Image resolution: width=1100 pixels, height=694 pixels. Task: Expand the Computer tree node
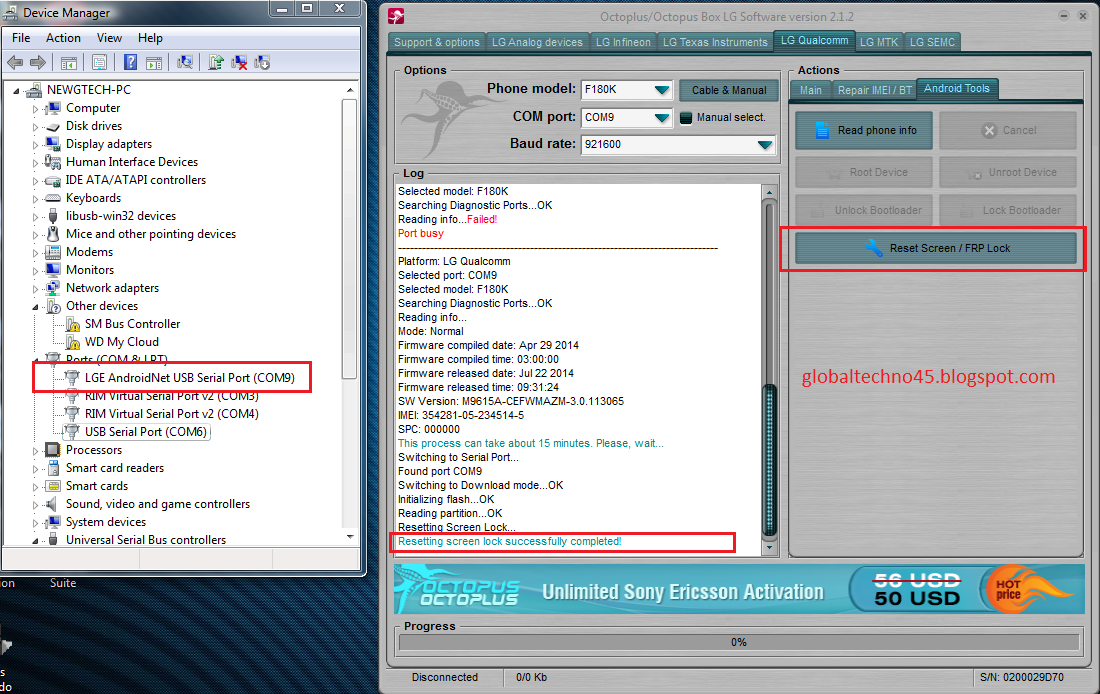(x=35, y=109)
